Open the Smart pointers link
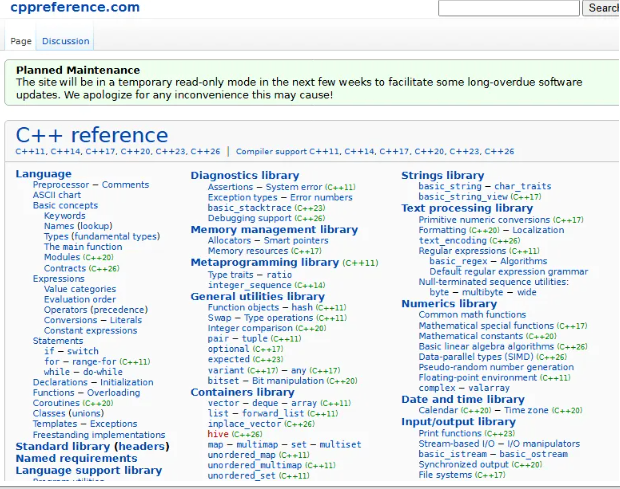 point(296,240)
